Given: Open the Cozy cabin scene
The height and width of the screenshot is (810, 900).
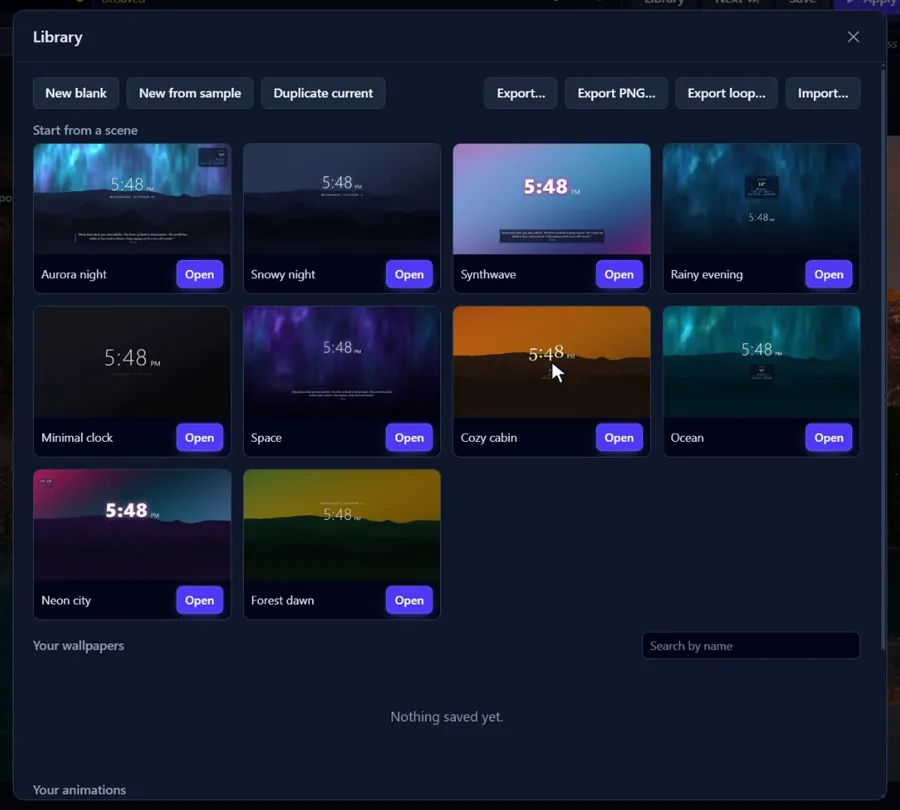Looking at the screenshot, I should tap(619, 437).
